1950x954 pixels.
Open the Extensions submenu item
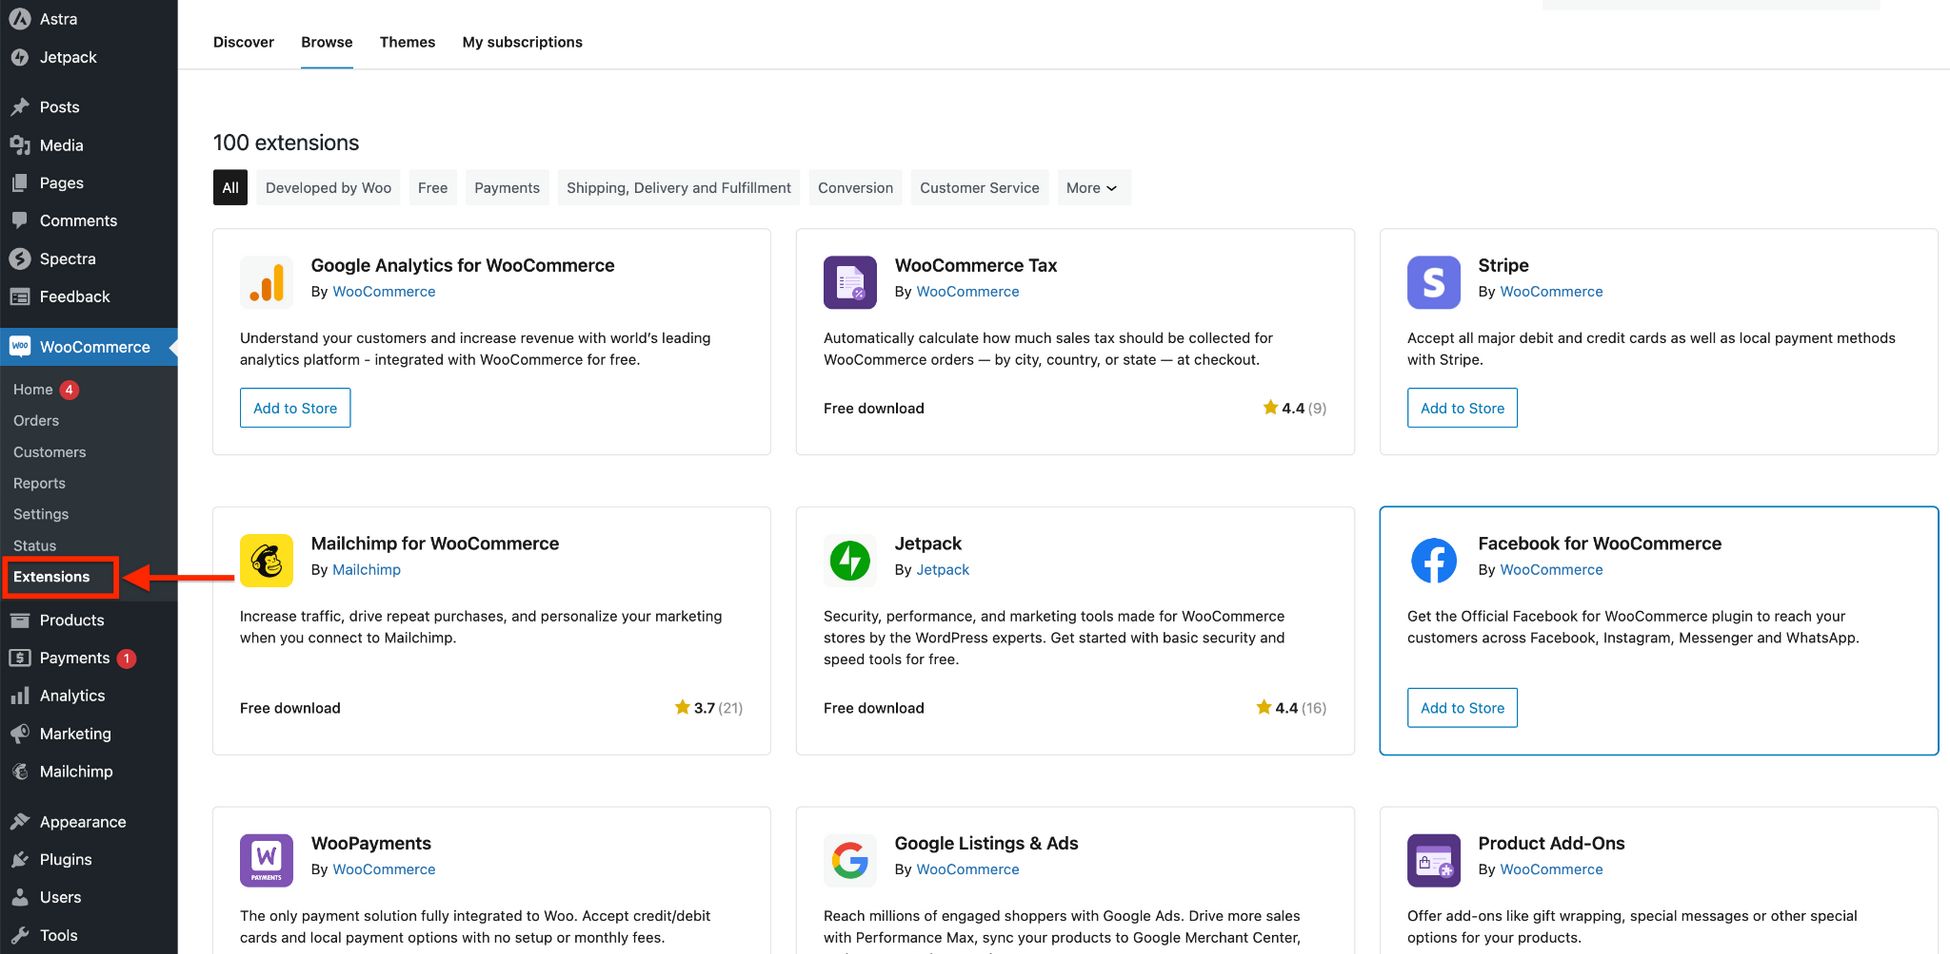pos(51,577)
